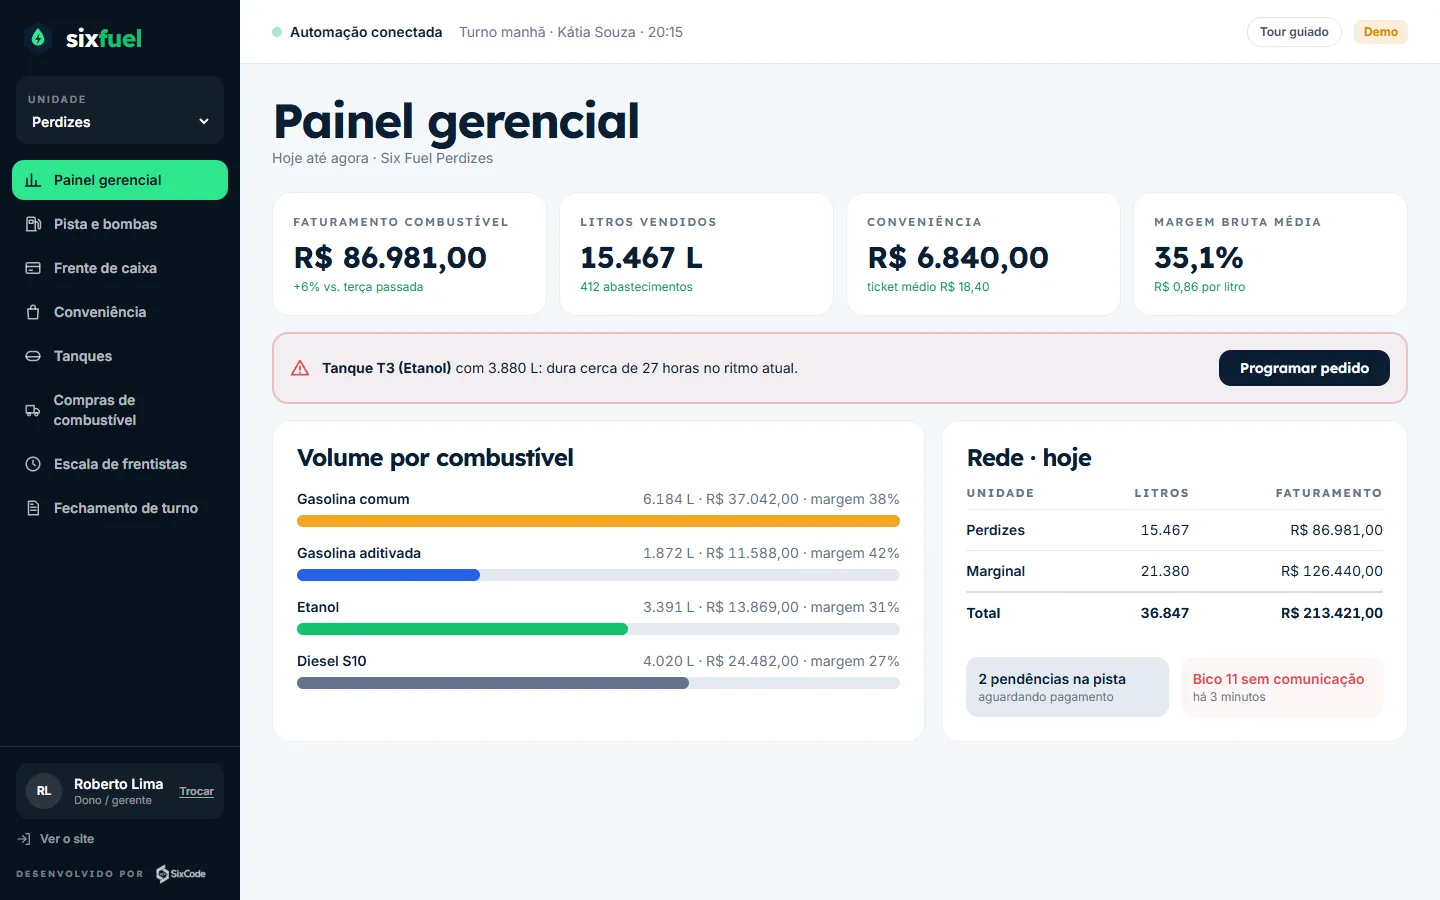The width and height of the screenshot is (1440, 900).
Task: Click the Trocar user link
Action: (196, 791)
